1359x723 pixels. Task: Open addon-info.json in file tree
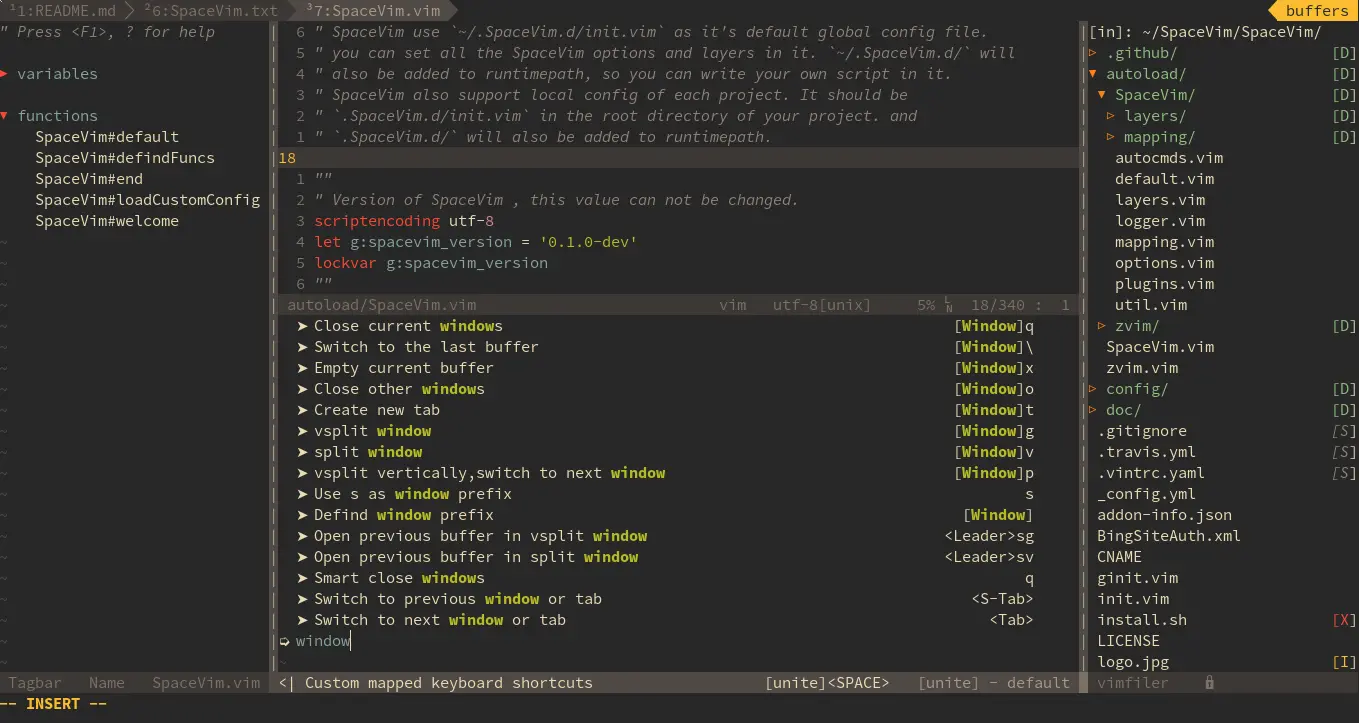click(x=1165, y=515)
